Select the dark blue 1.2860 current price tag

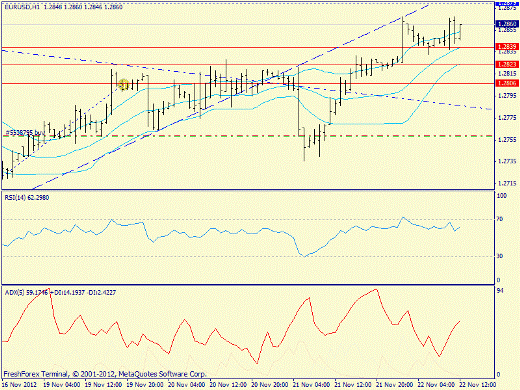pyautogui.click(x=507, y=24)
